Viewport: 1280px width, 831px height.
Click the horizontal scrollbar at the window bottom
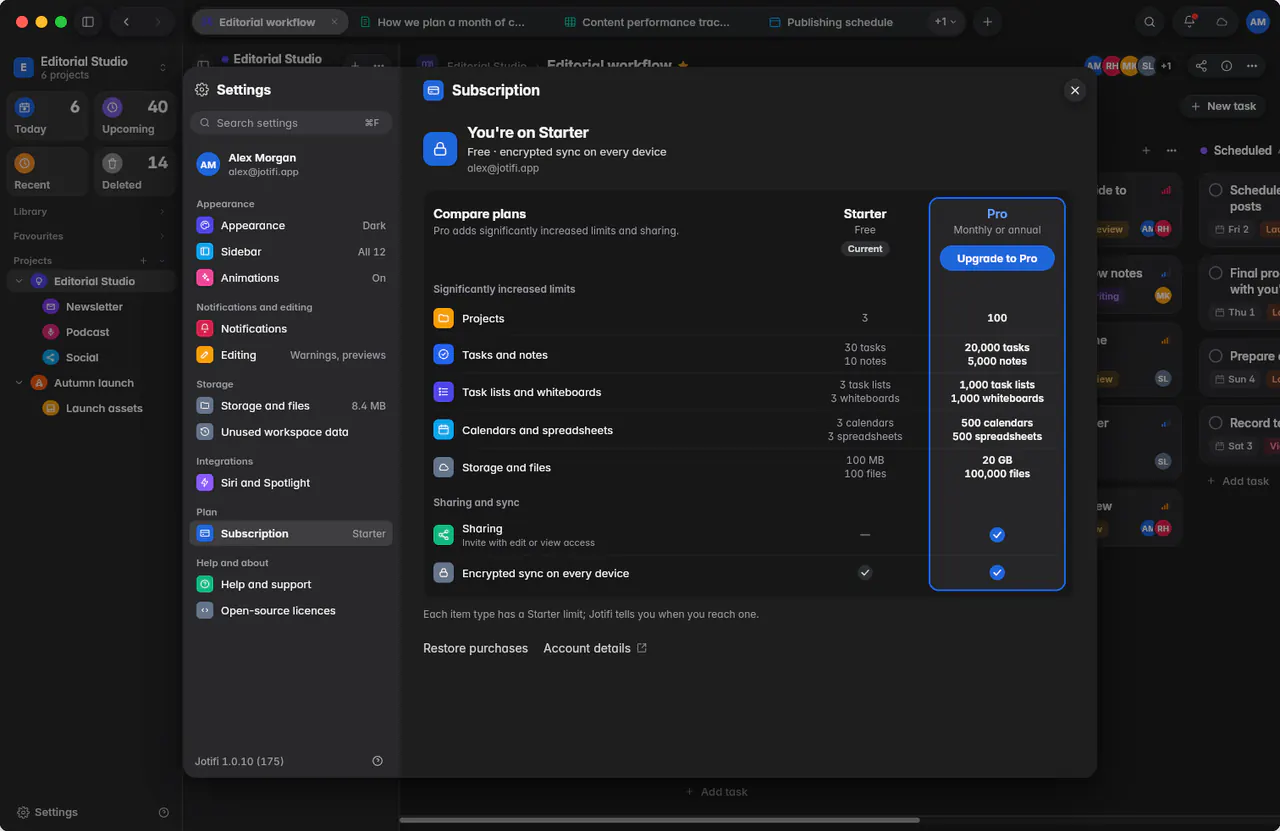click(659, 820)
